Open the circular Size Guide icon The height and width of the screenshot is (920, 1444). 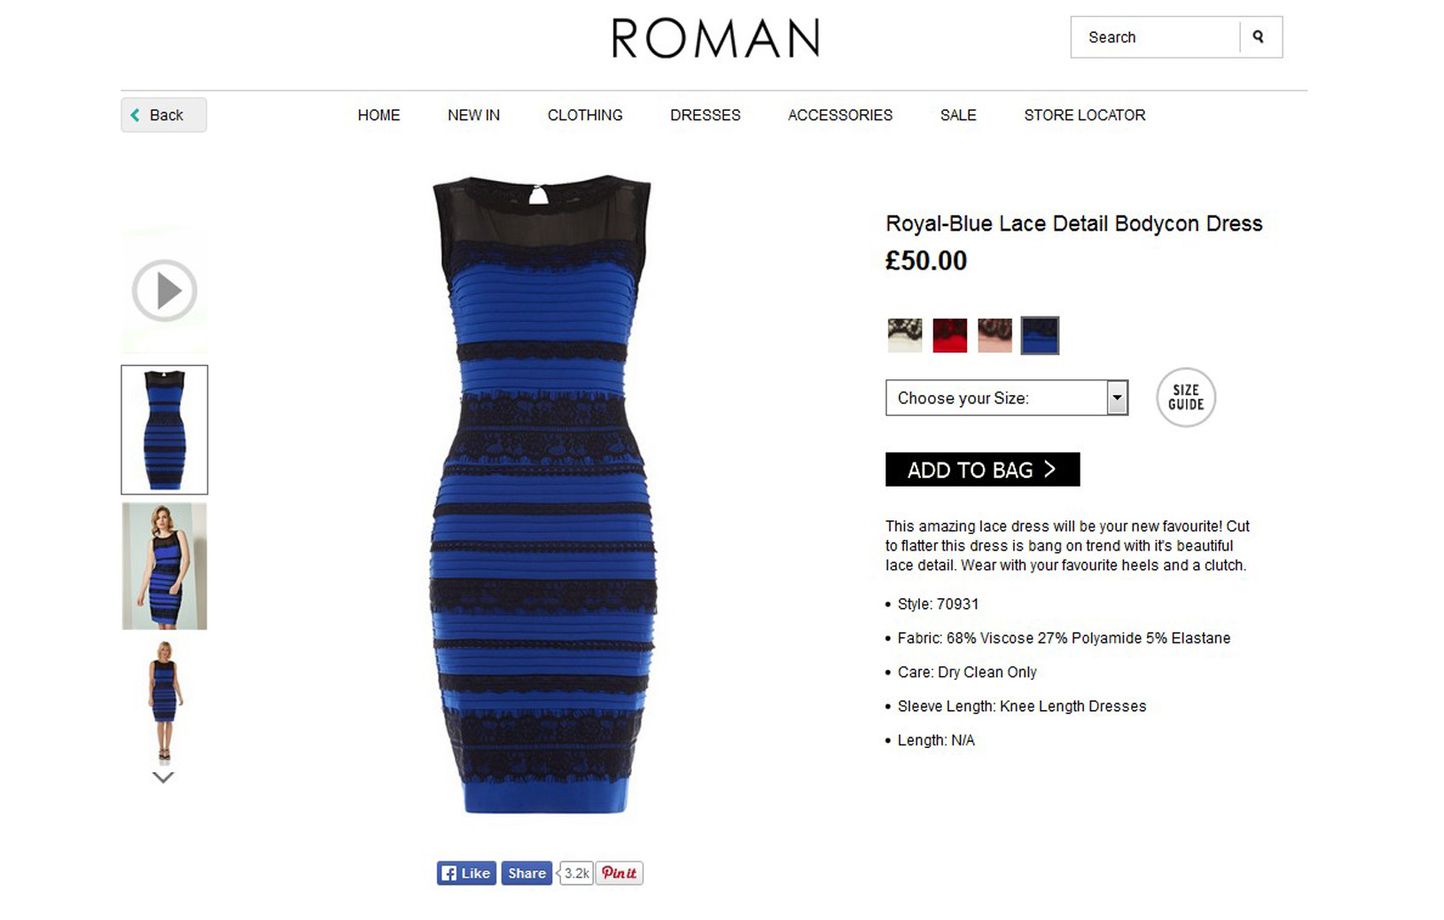(1186, 398)
